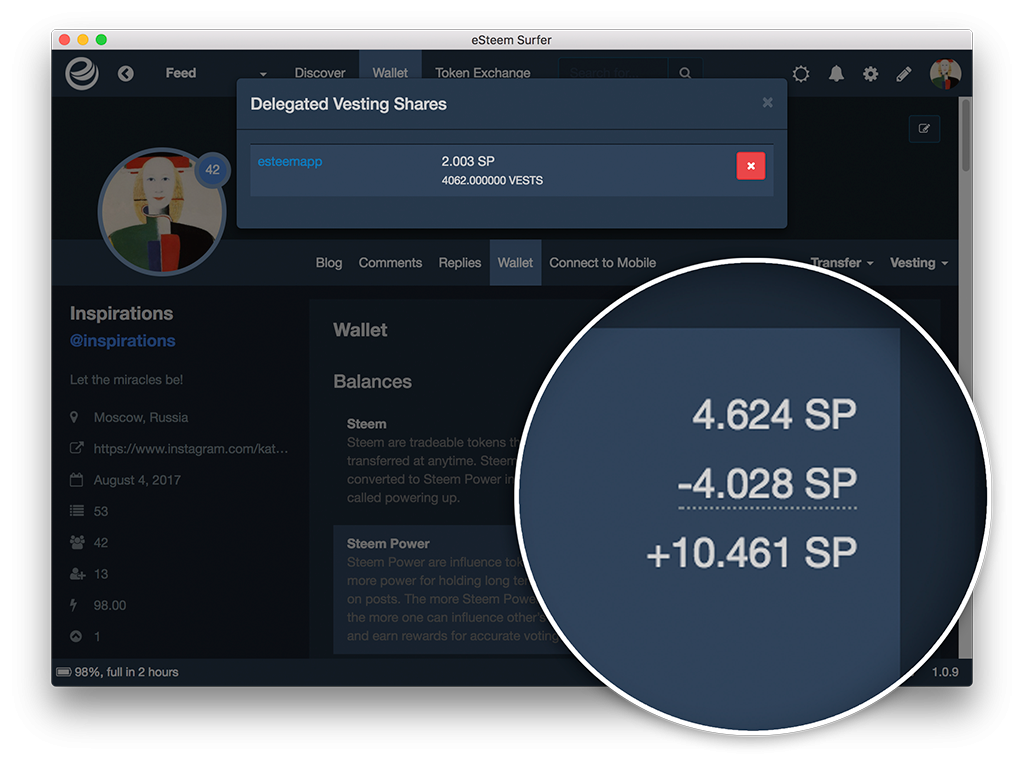Click the followers group icon in the sidebar
Image resolution: width=1024 pixels, height=760 pixels.
click(x=77, y=542)
